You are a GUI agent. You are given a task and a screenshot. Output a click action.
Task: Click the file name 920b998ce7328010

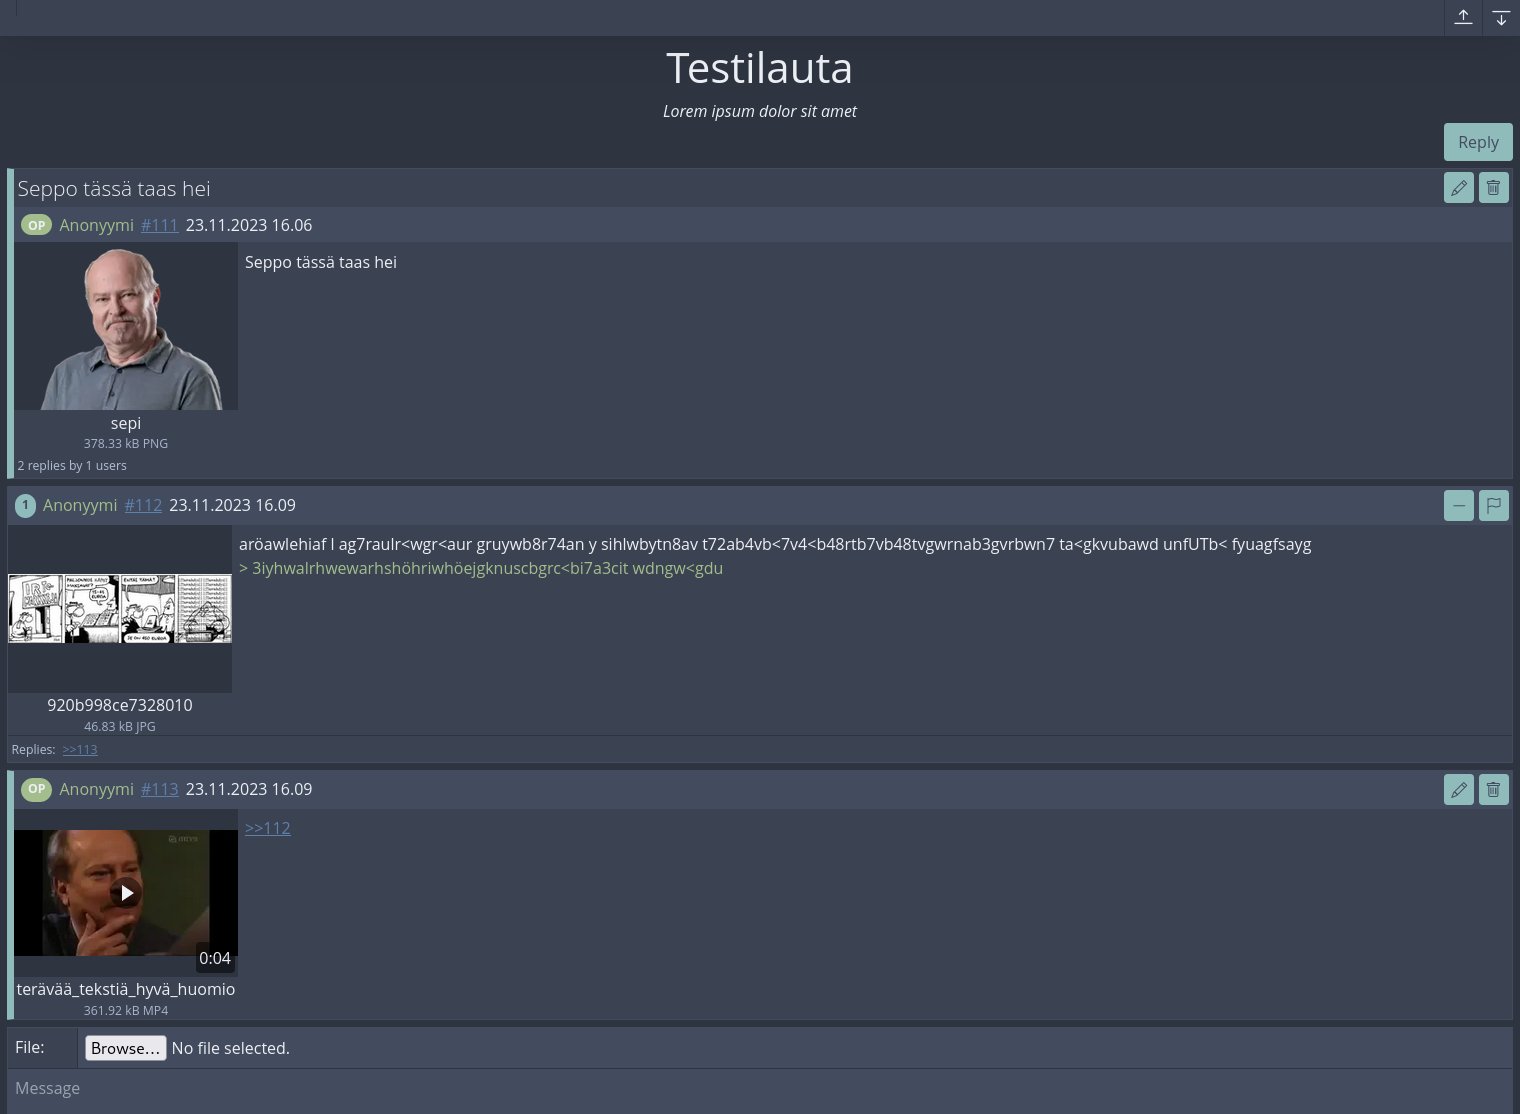(120, 705)
